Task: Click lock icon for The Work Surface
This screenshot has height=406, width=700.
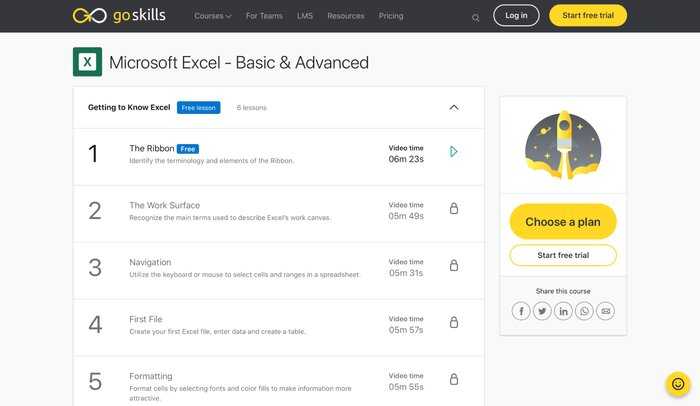Action: (x=454, y=208)
